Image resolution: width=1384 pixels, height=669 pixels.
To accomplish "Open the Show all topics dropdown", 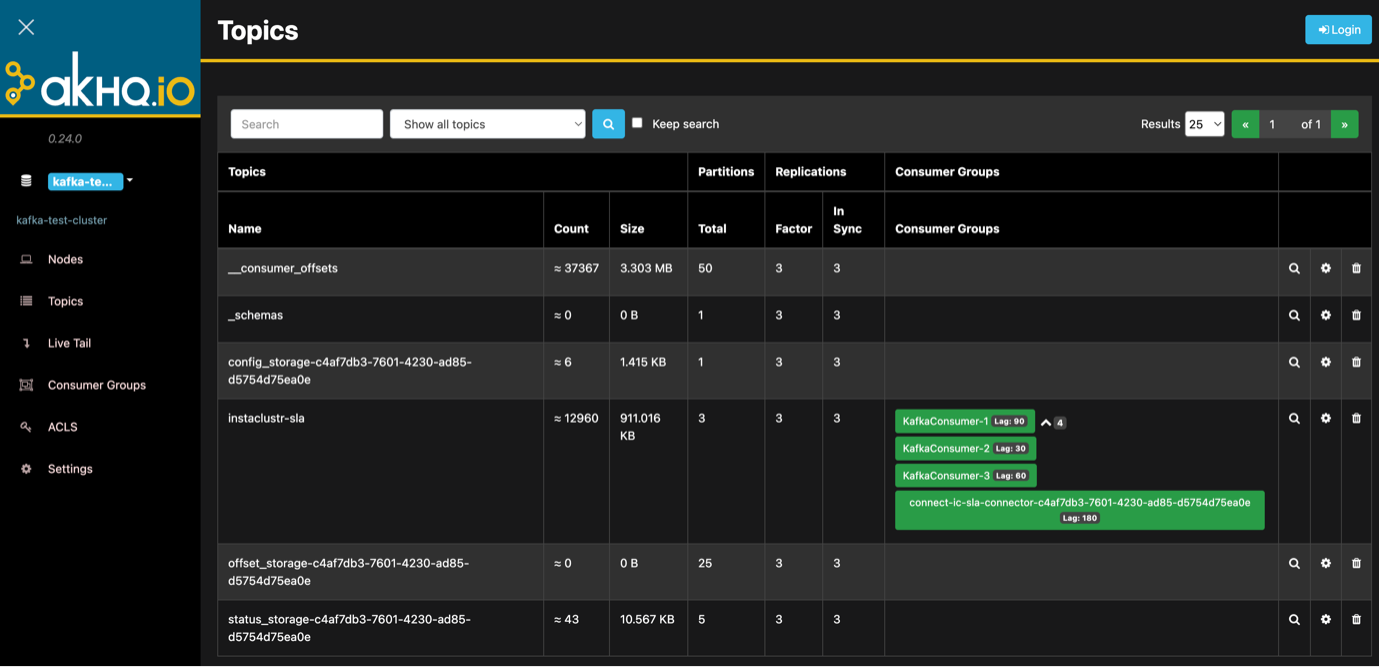I will pyautogui.click(x=487, y=124).
